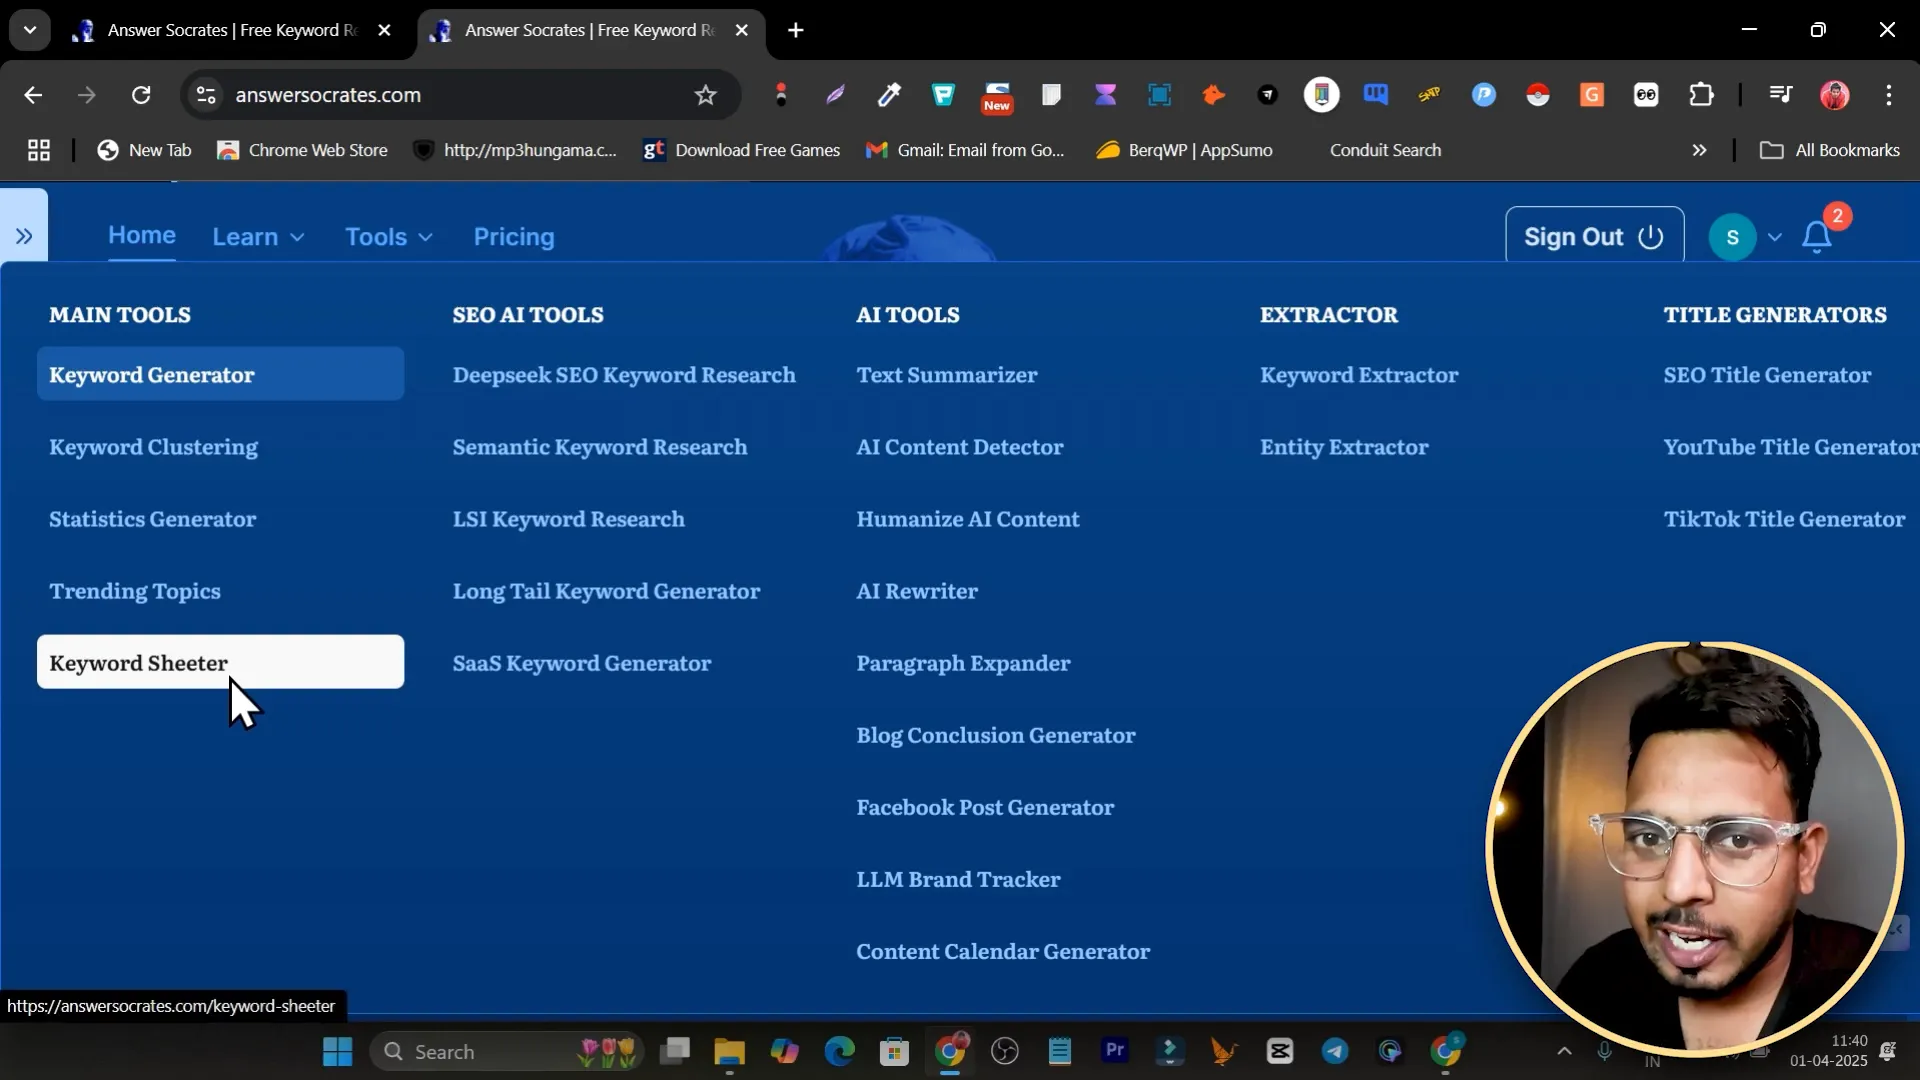The height and width of the screenshot is (1080, 1920).
Task: Open the Keyword Sheeter tool
Action: pos(139,663)
